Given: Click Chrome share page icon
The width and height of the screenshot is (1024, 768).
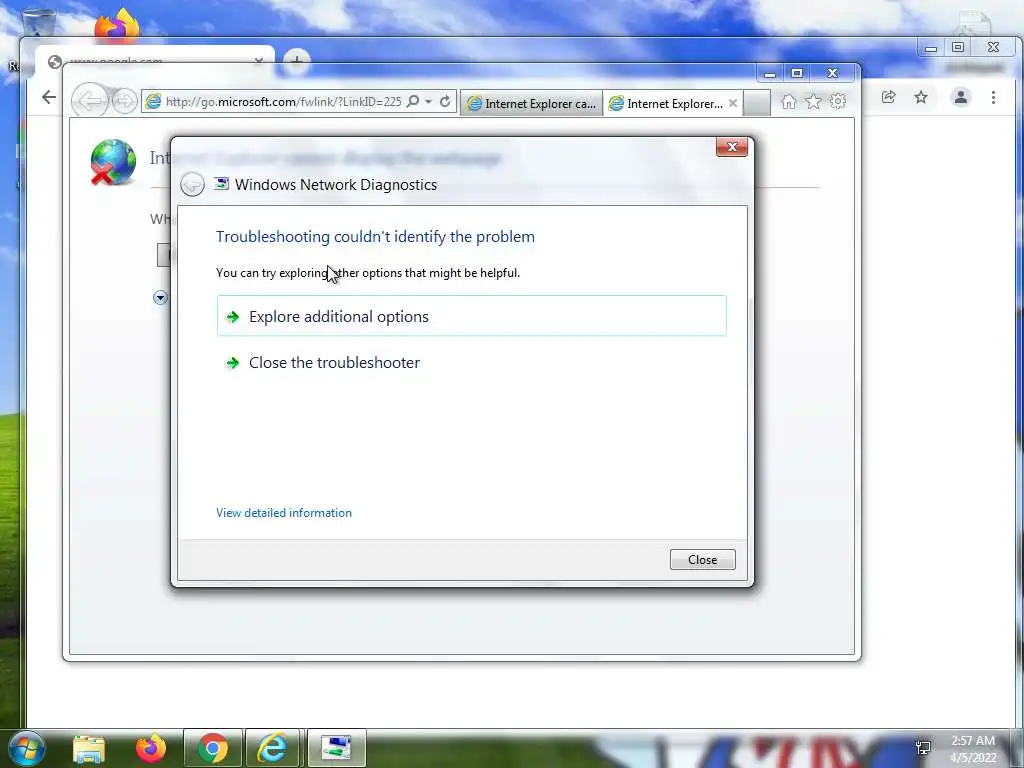Looking at the screenshot, I should point(888,97).
